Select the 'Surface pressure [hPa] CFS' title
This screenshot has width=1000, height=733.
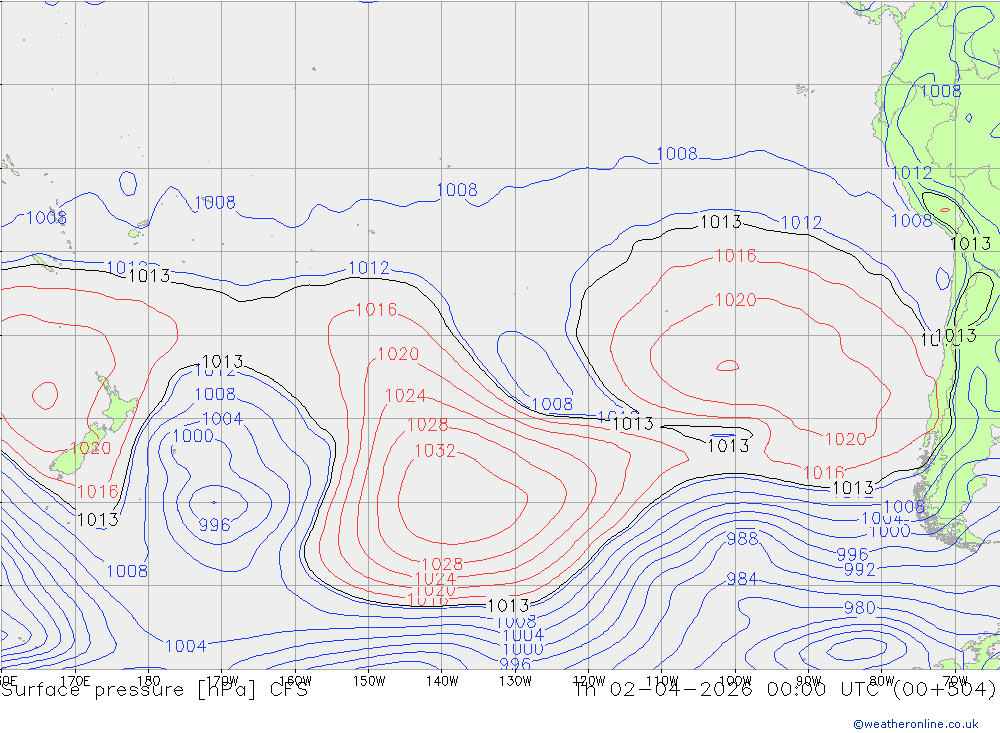click(x=154, y=690)
